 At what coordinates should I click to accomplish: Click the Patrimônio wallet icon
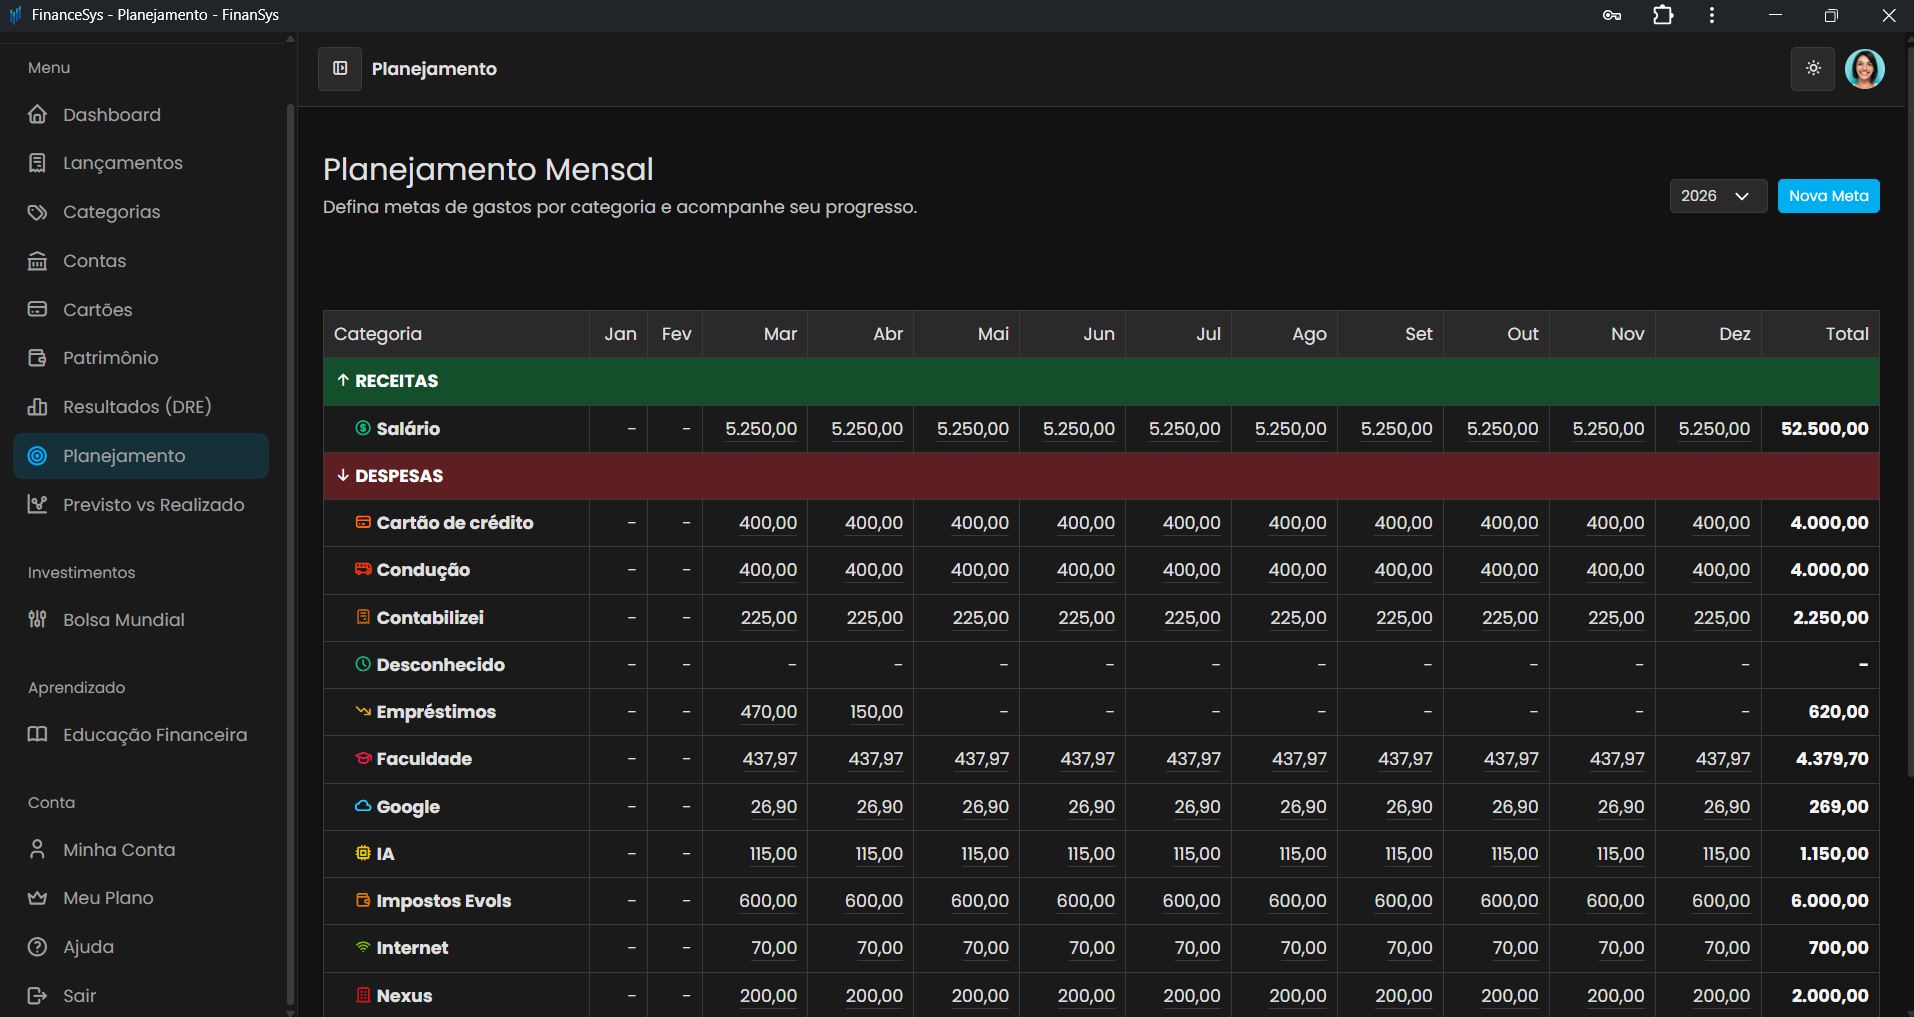(38, 358)
